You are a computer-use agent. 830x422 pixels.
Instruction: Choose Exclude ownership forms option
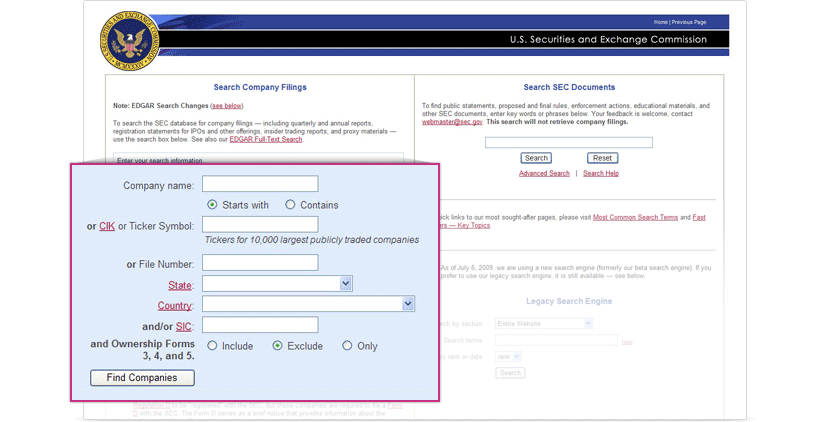coord(277,346)
